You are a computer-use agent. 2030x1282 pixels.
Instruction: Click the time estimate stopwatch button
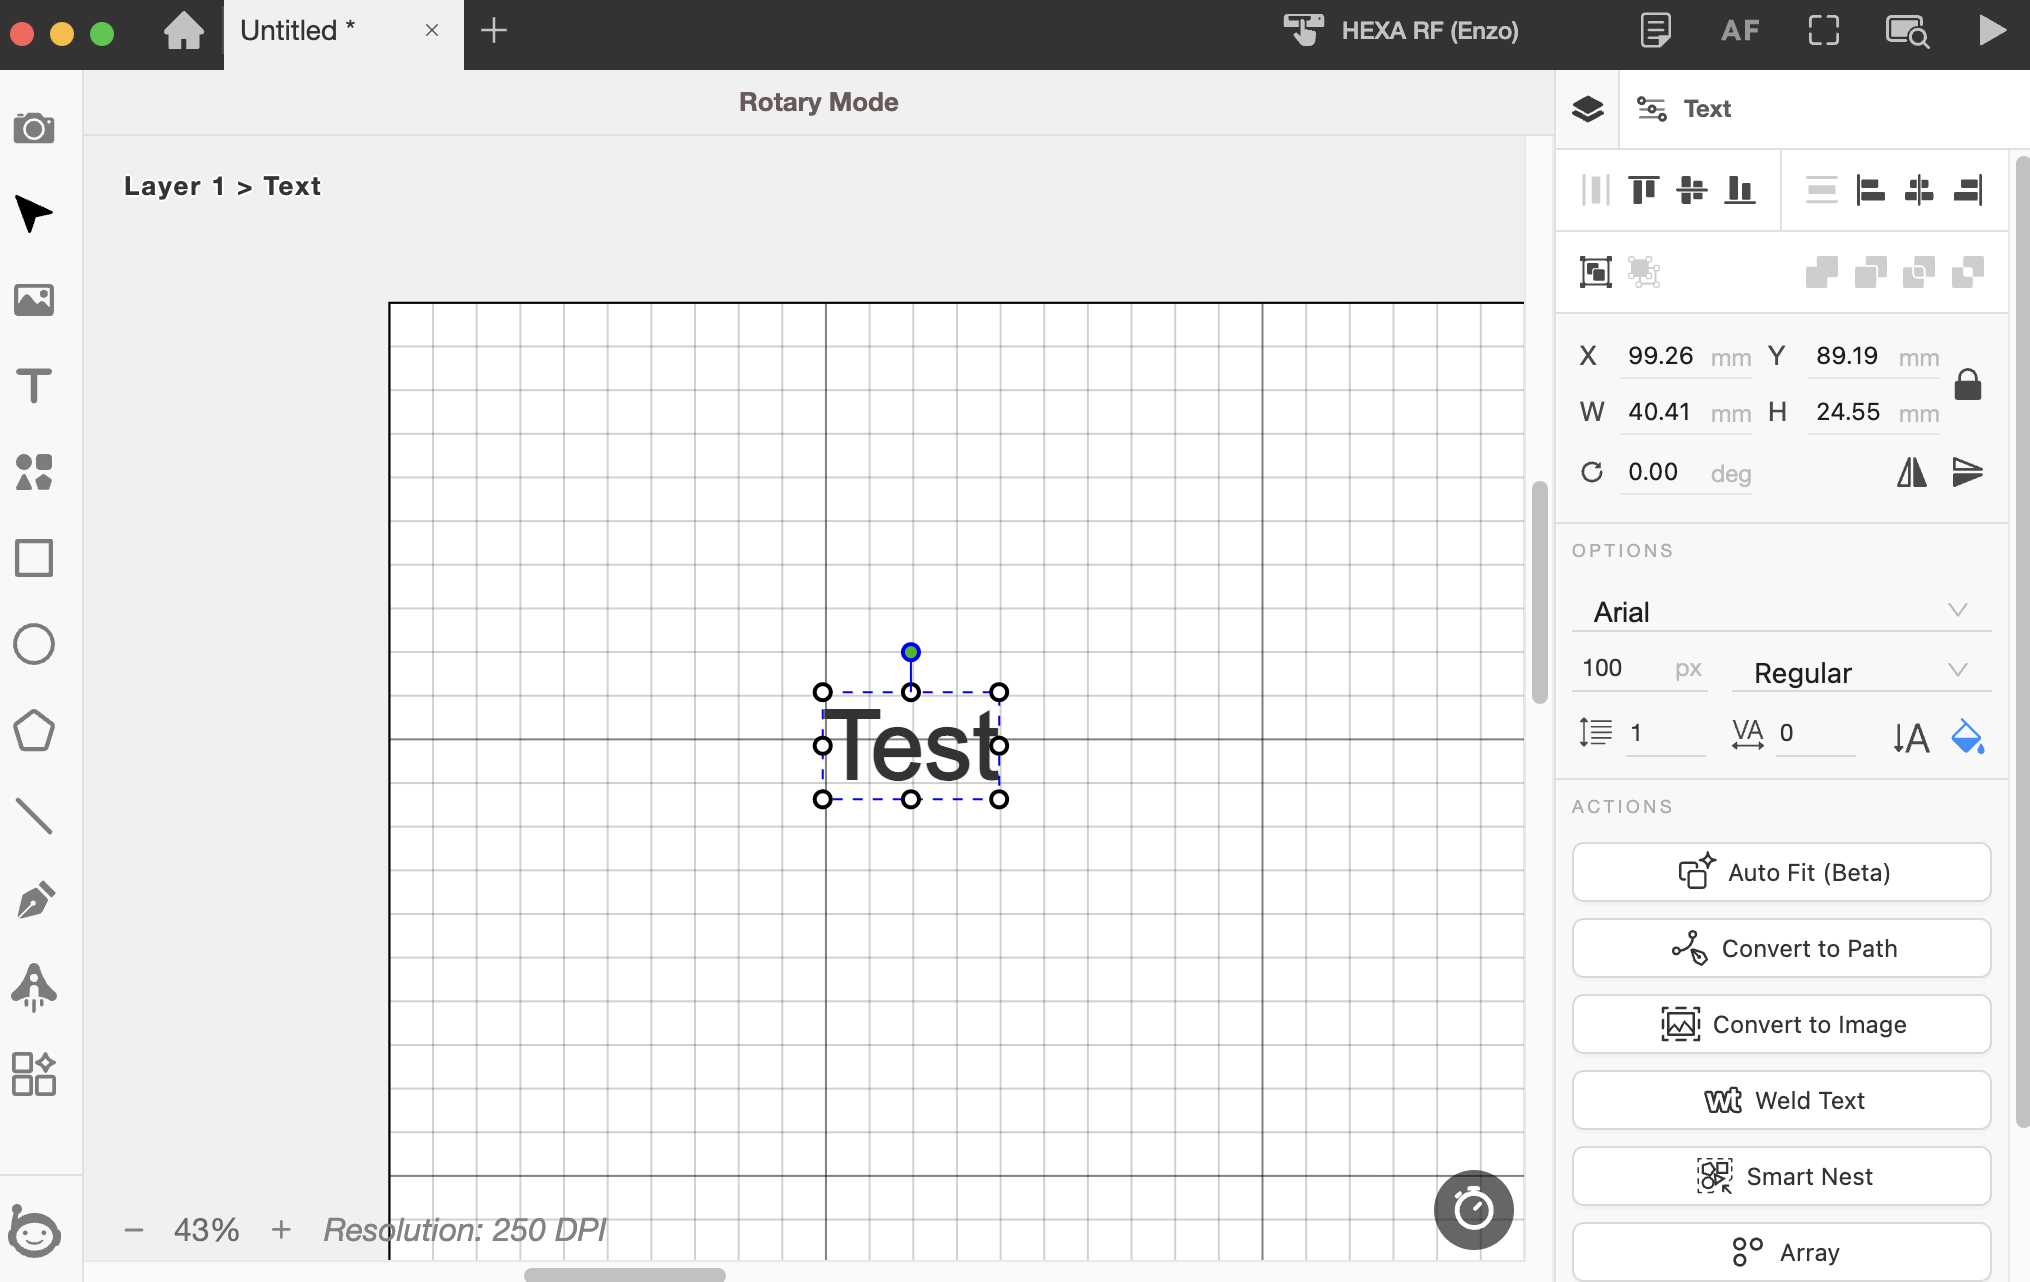pyautogui.click(x=1474, y=1210)
